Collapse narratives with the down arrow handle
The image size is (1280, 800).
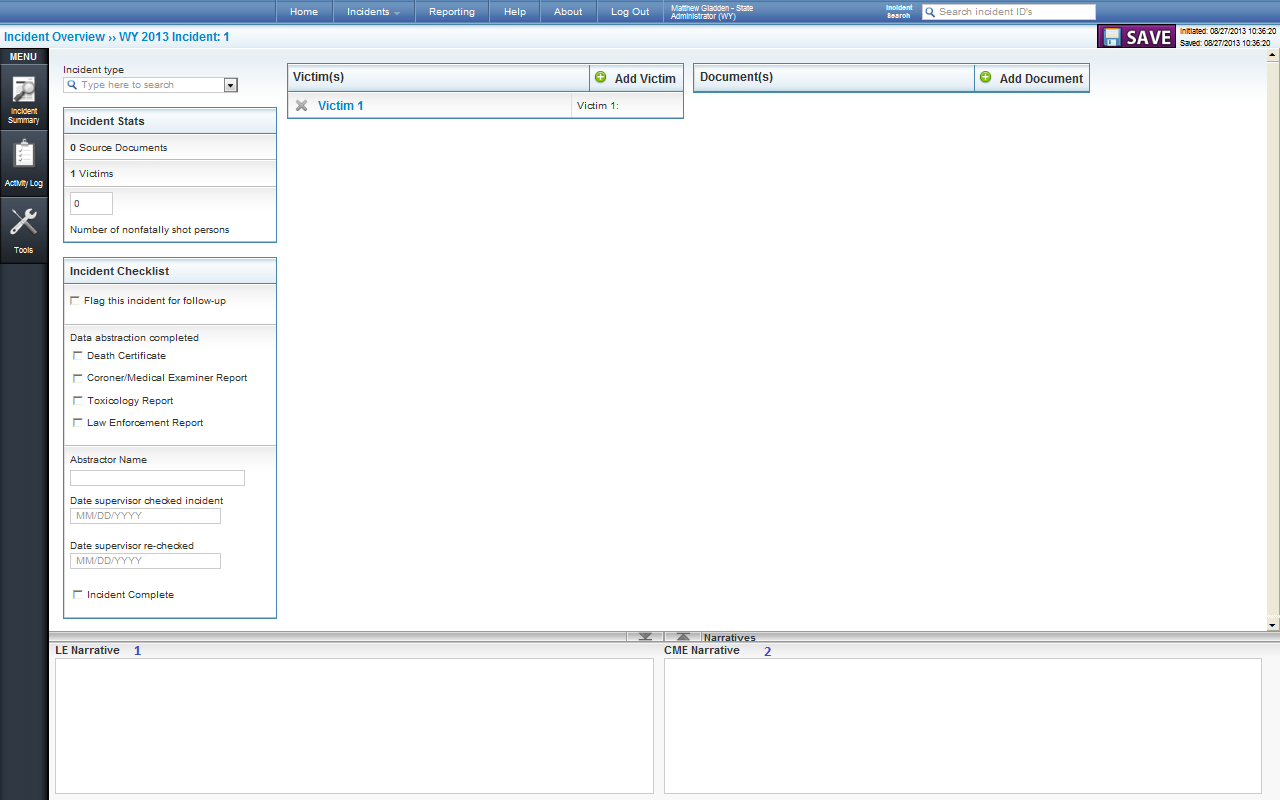tap(645, 636)
